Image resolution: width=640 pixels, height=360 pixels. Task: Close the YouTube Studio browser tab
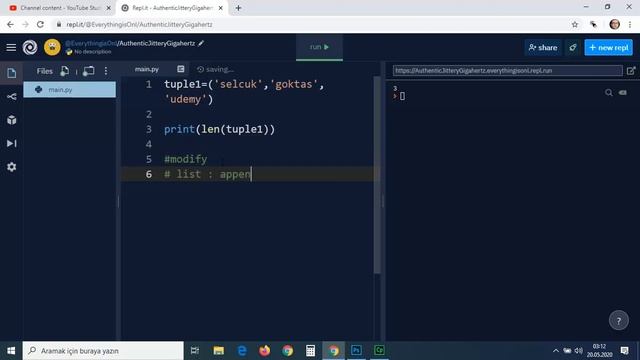click(109, 8)
